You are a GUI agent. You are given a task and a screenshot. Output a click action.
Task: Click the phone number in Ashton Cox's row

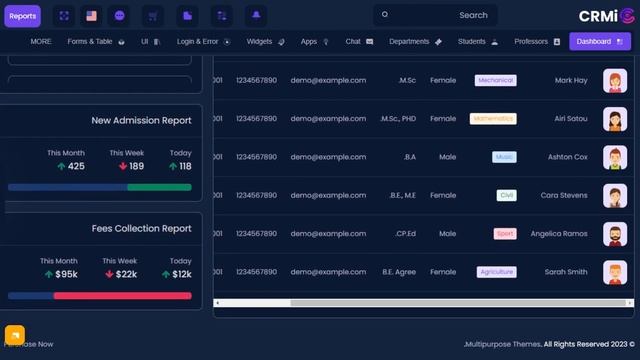[x=256, y=157]
